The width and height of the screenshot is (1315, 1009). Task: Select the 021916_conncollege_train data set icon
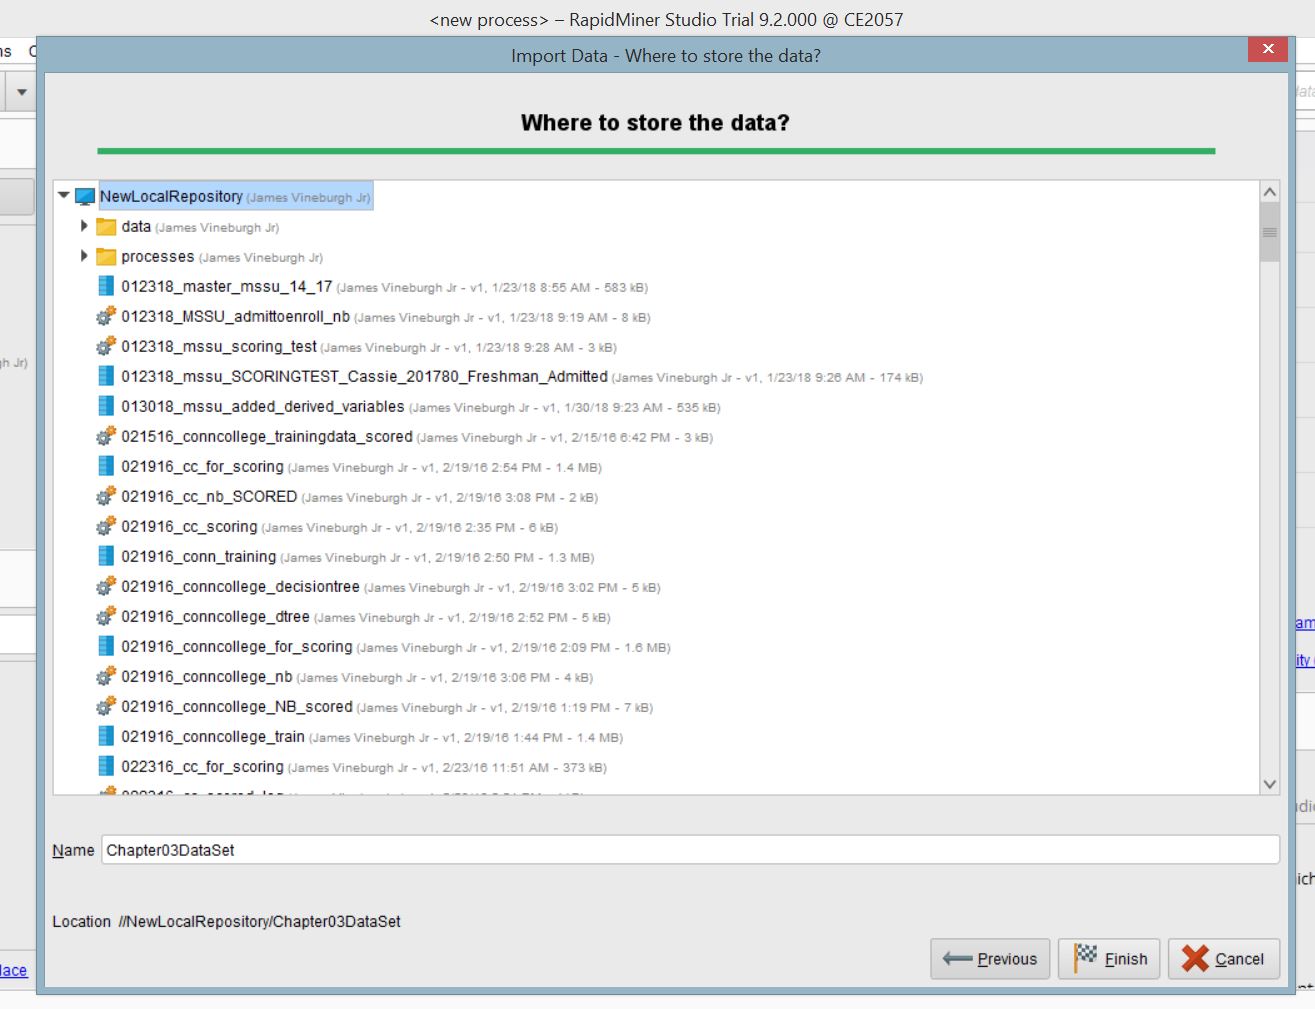106,737
